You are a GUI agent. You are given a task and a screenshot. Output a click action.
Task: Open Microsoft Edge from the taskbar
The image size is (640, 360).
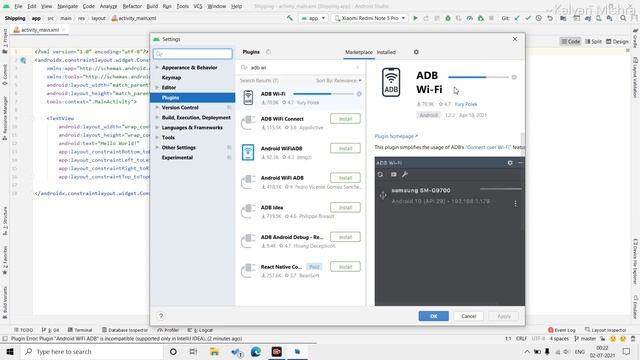[256, 351]
